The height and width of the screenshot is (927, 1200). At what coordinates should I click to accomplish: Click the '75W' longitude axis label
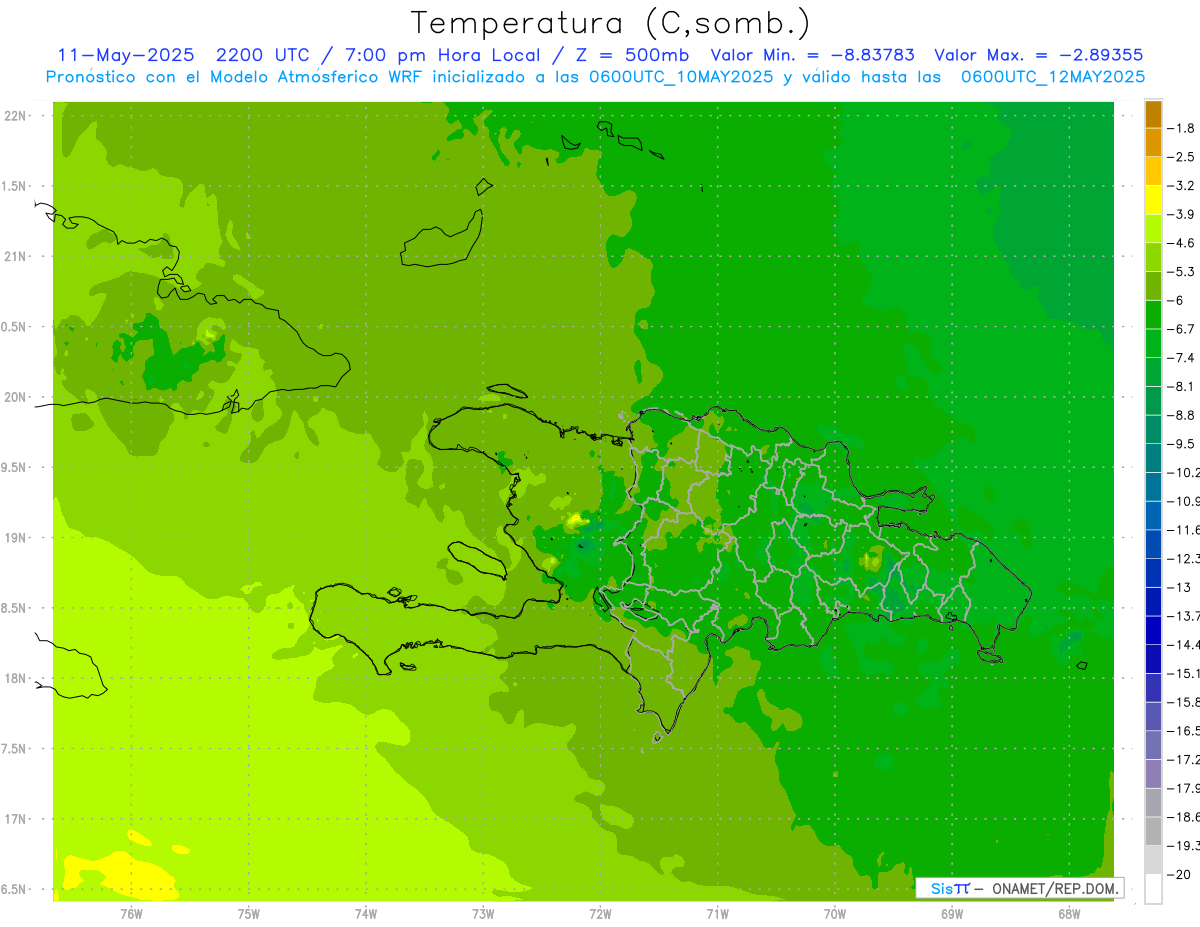[248, 913]
